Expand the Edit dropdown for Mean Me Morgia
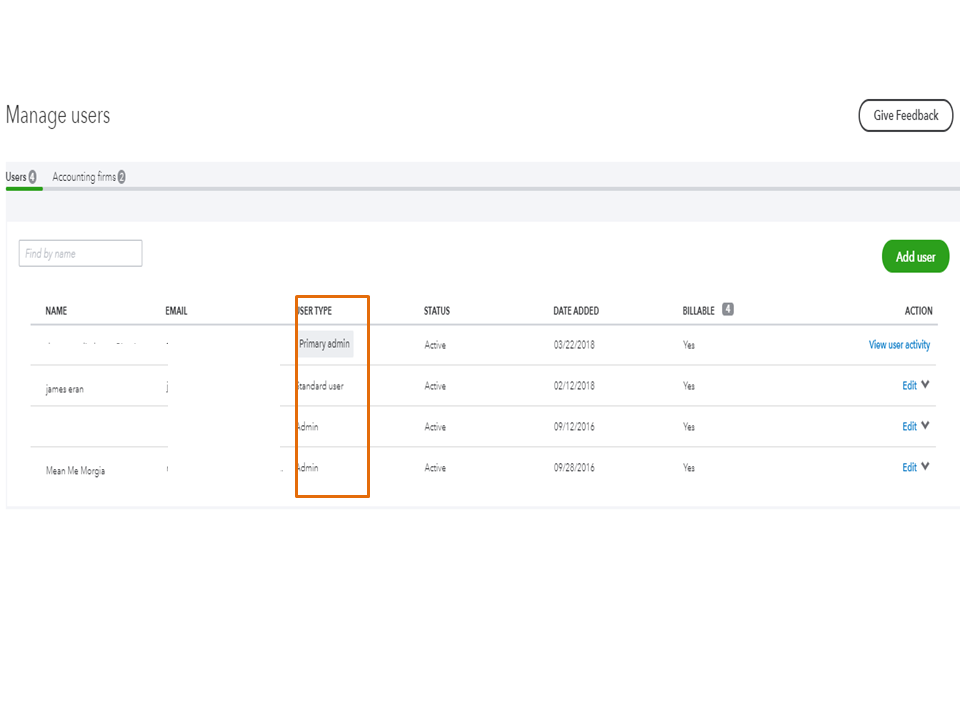This screenshot has width=960, height=720. 925,466
